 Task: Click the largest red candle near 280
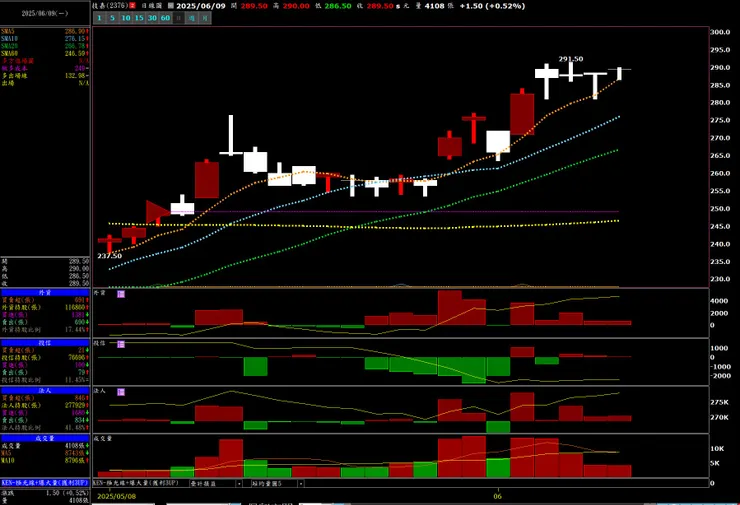[522, 113]
